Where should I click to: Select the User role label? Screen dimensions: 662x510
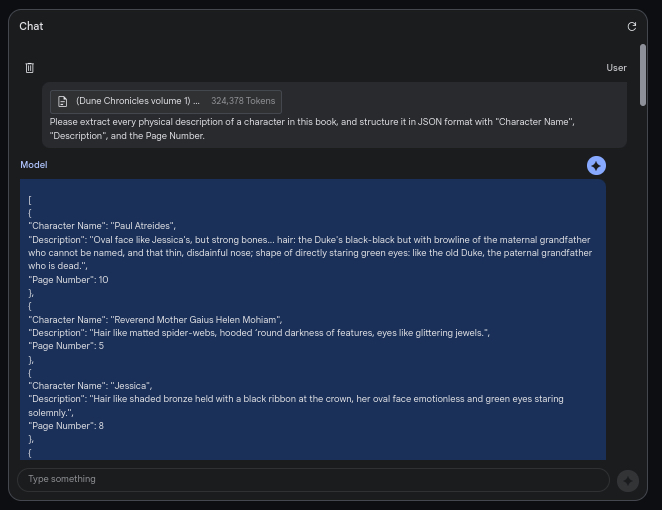[616, 68]
